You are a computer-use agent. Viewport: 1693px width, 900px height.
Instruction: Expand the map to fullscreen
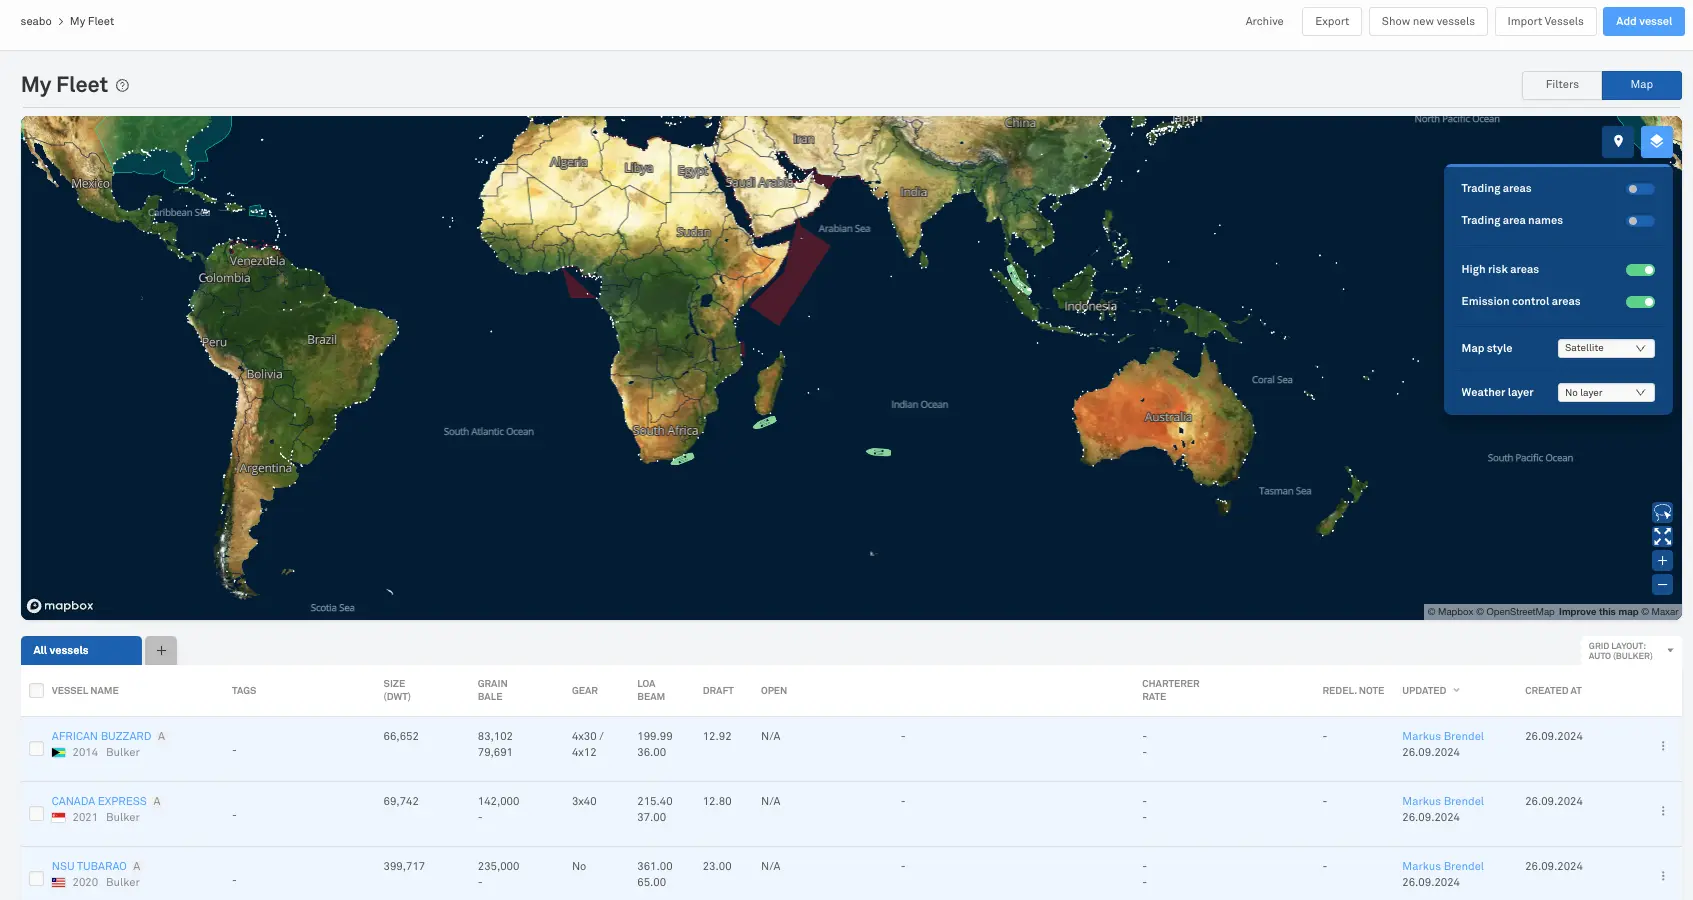[1662, 537]
